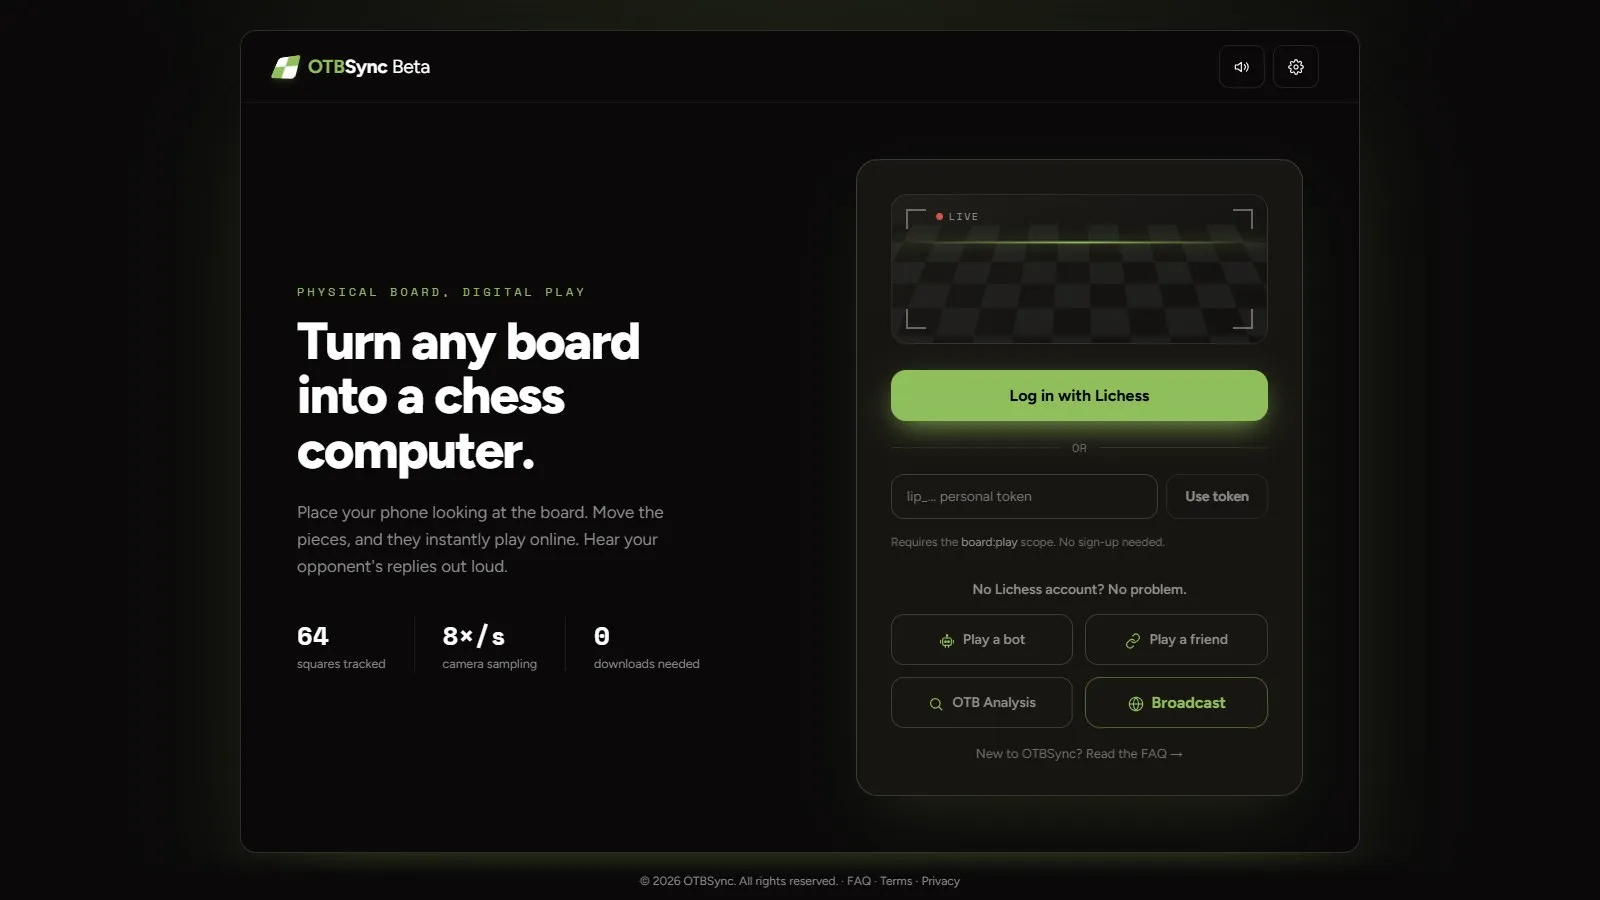Click the 'OR' divider label
The height and width of the screenshot is (900, 1600).
click(x=1079, y=449)
